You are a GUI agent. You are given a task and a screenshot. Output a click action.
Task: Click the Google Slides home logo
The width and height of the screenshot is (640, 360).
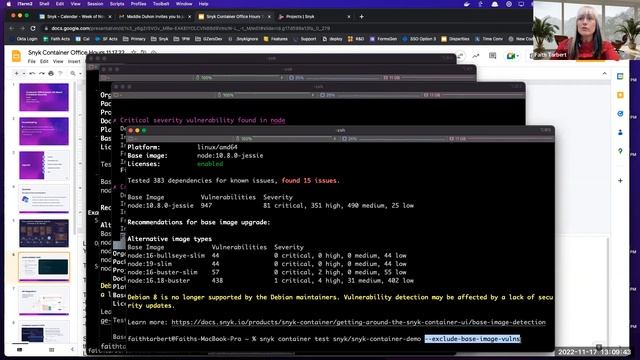[x=16, y=56]
